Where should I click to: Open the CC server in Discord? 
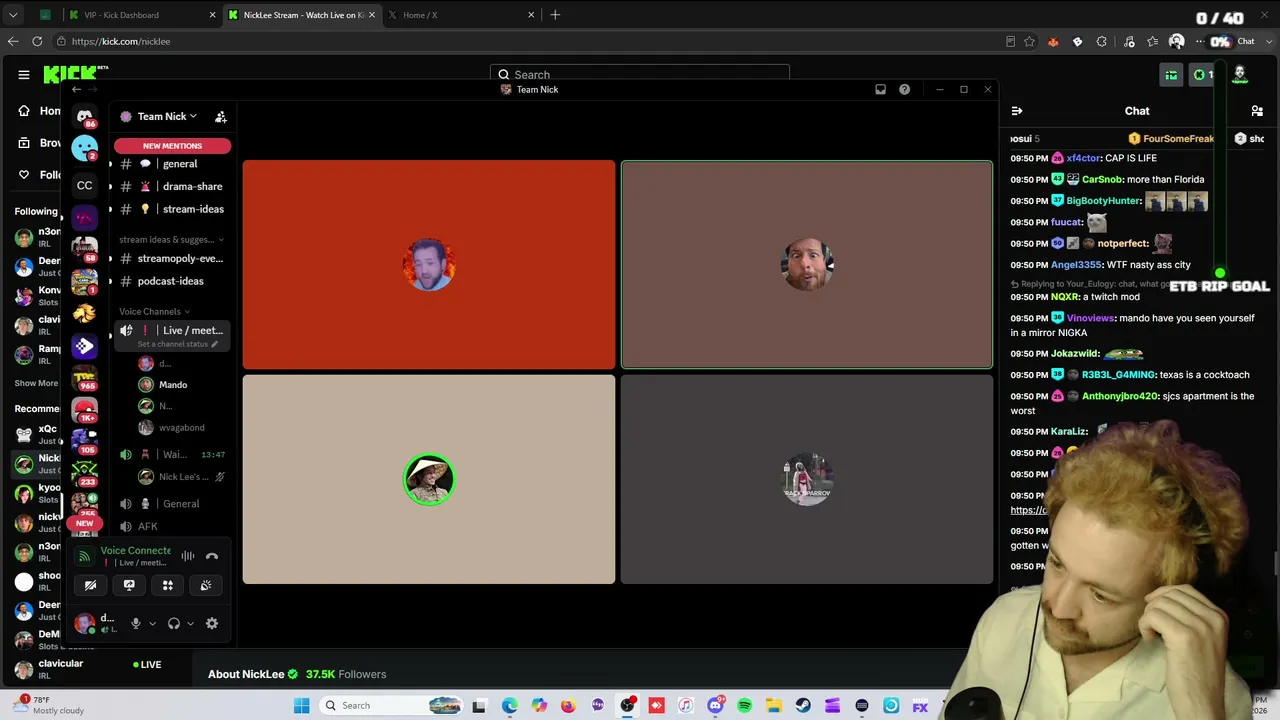coord(85,185)
